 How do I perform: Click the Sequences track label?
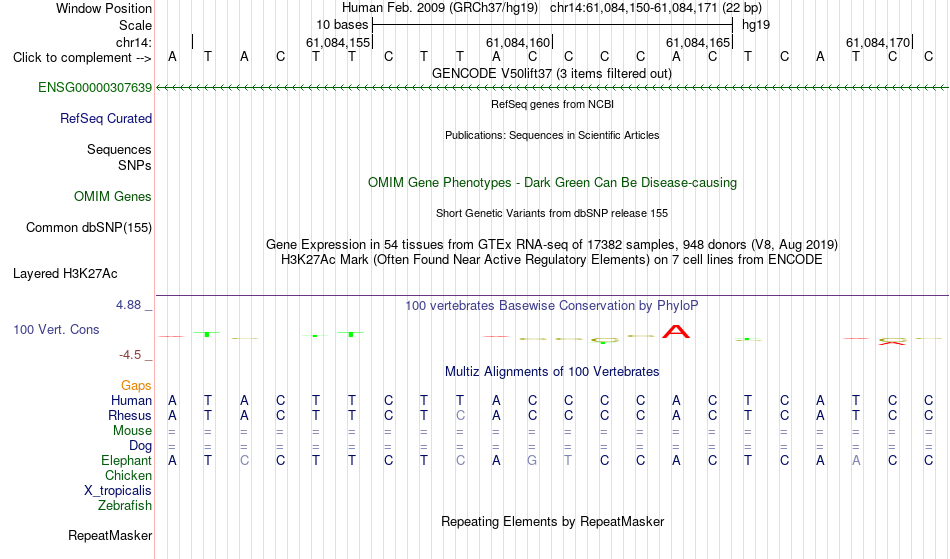[x=119, y=150]
